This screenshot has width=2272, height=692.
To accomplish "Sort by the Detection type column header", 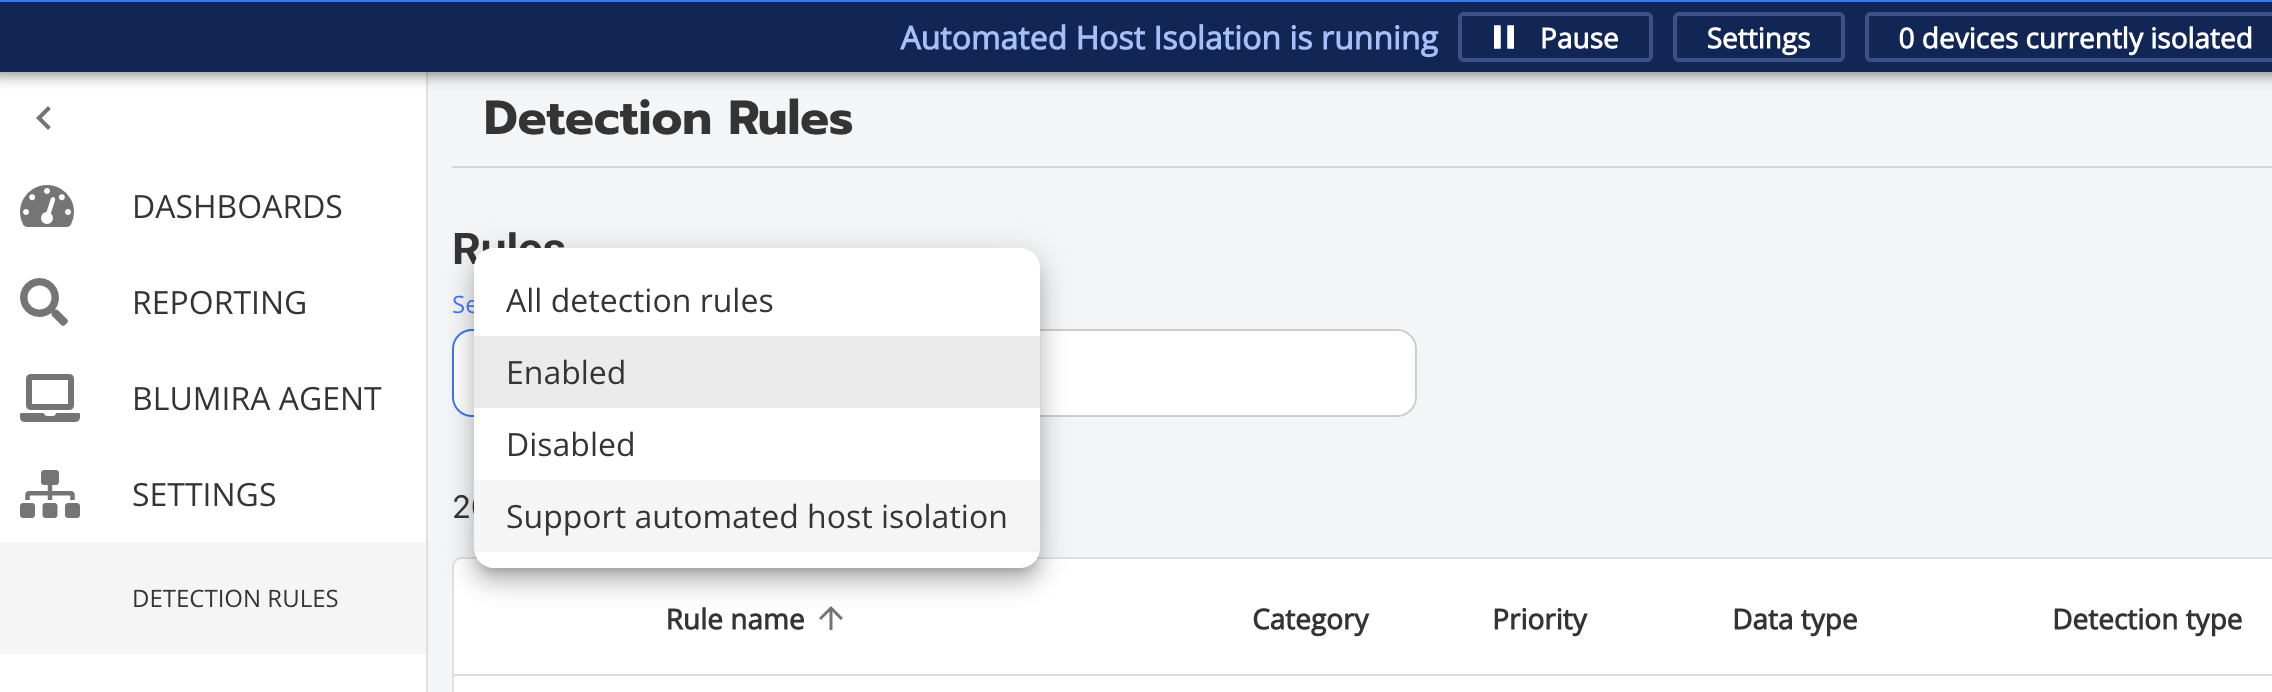I will tap(2146, 620).
